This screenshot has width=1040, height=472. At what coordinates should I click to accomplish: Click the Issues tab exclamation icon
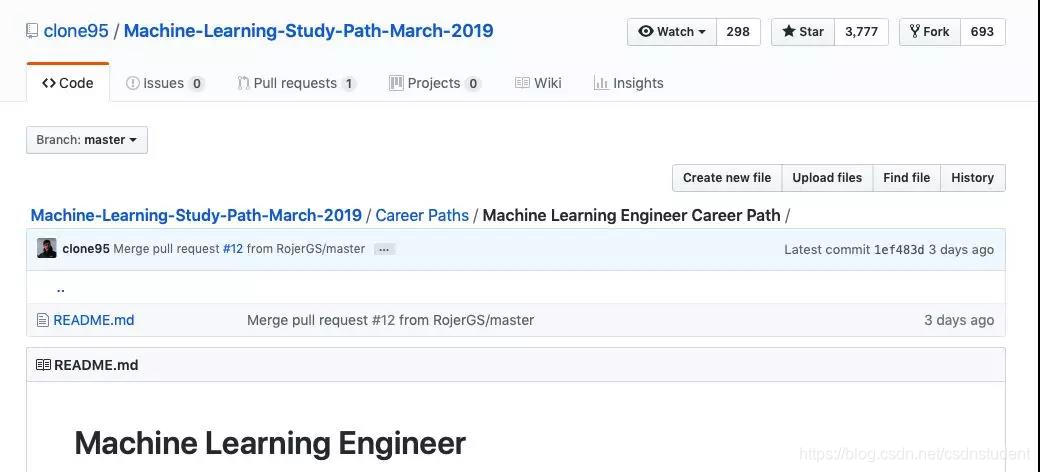click(x=133, y=83)
